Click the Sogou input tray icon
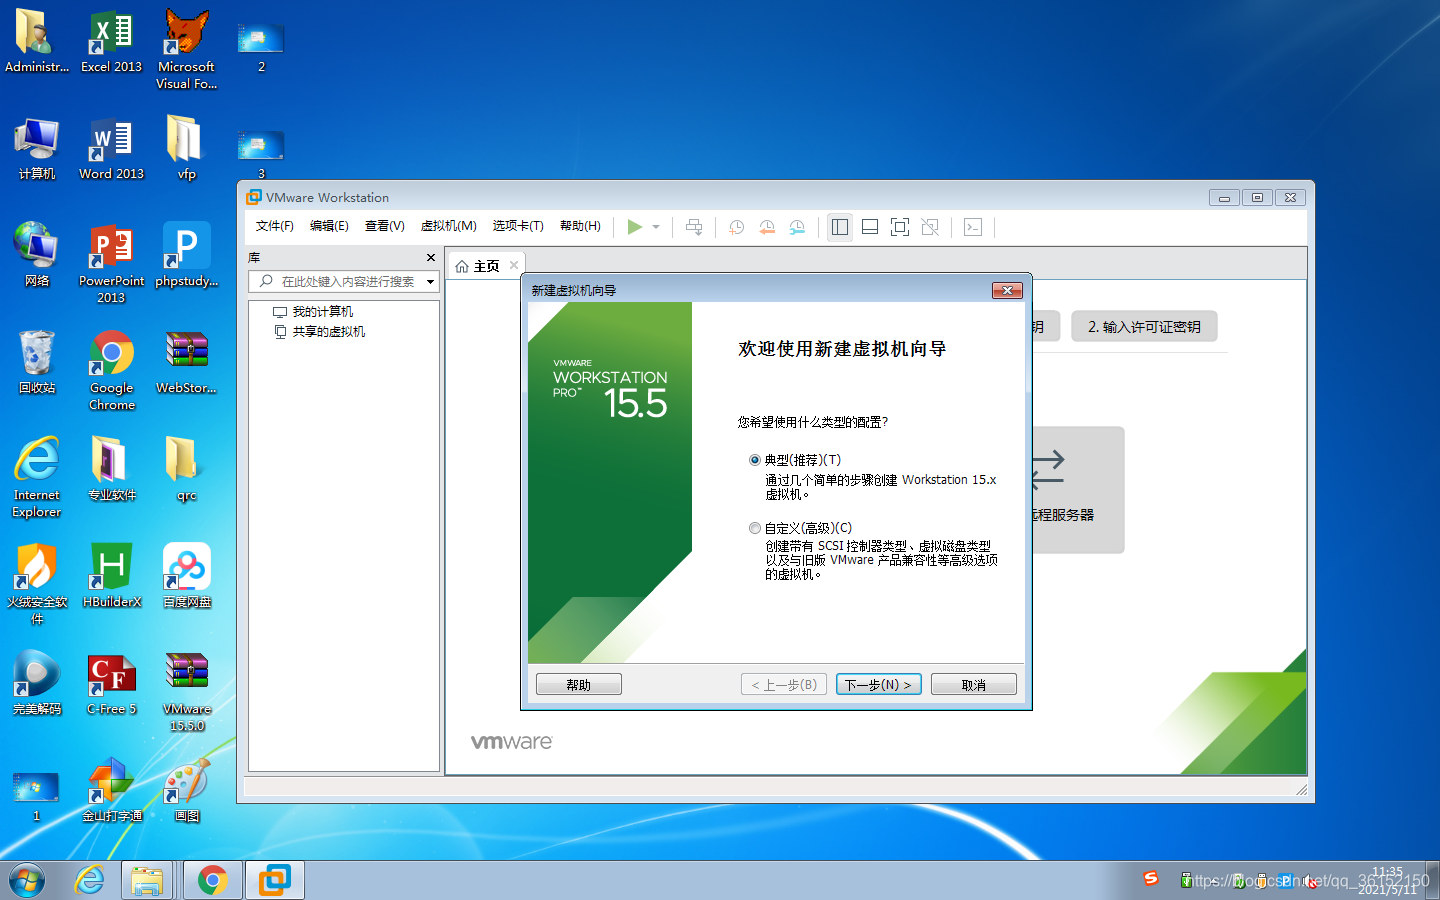 [1151, 878]
